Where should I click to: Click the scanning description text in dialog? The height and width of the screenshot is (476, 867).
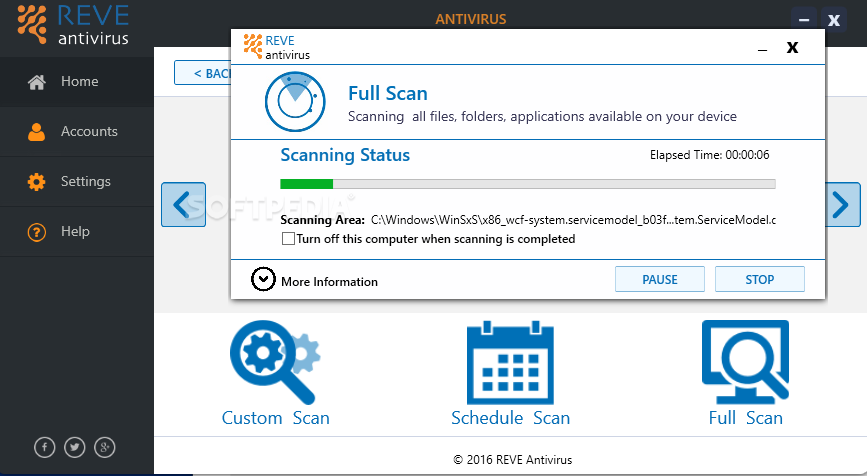pyautogui.click(x=542, y=117)
